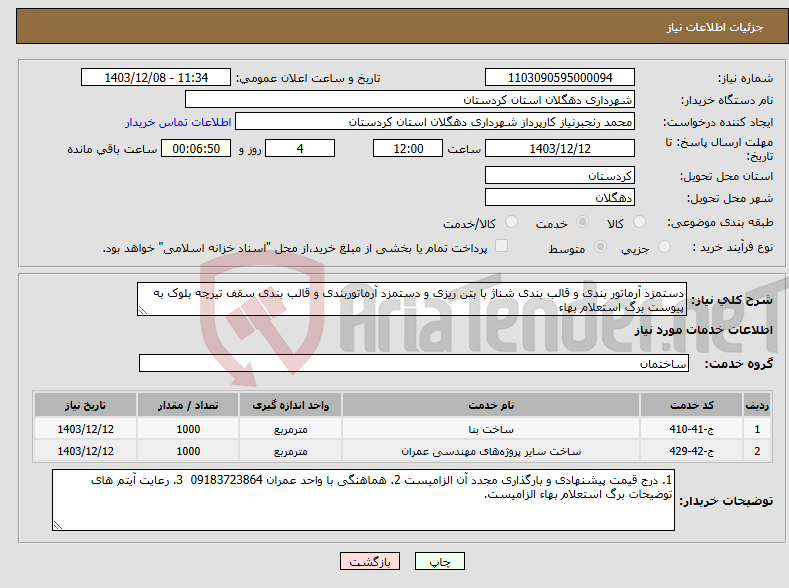Image resolution: width=789 pixels, height=588 pixels.
Task: Click quantity 1000 in ساخت بنا row
Action: point(188,429)
